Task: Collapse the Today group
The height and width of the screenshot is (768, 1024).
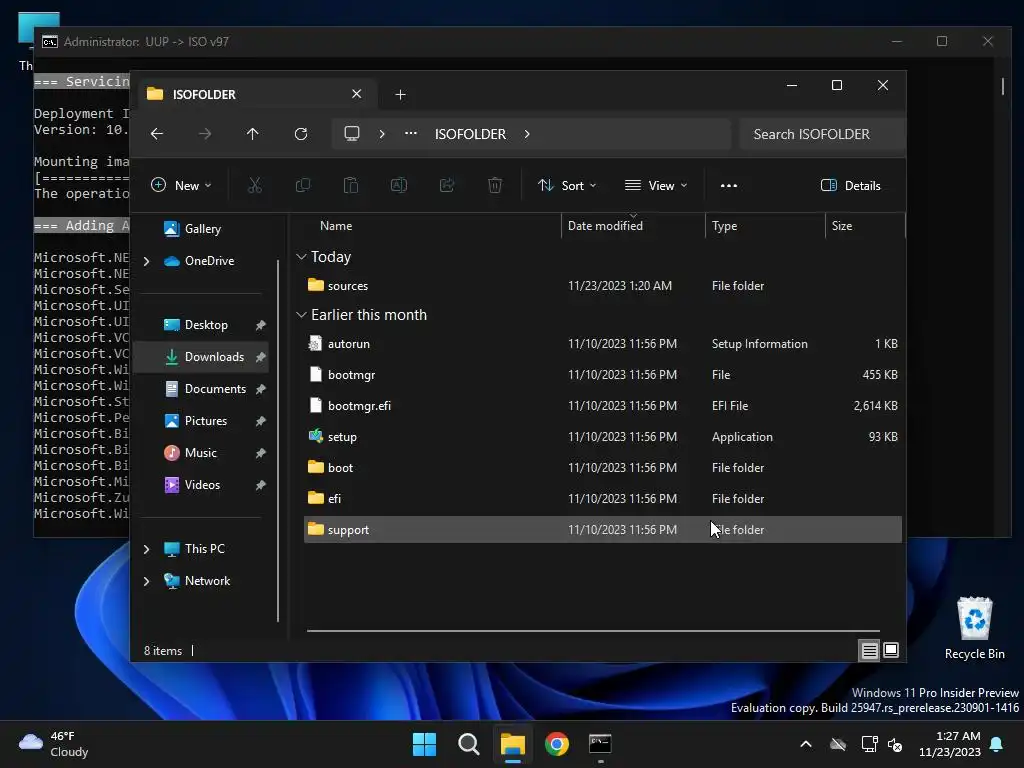Action: point(301,257)
